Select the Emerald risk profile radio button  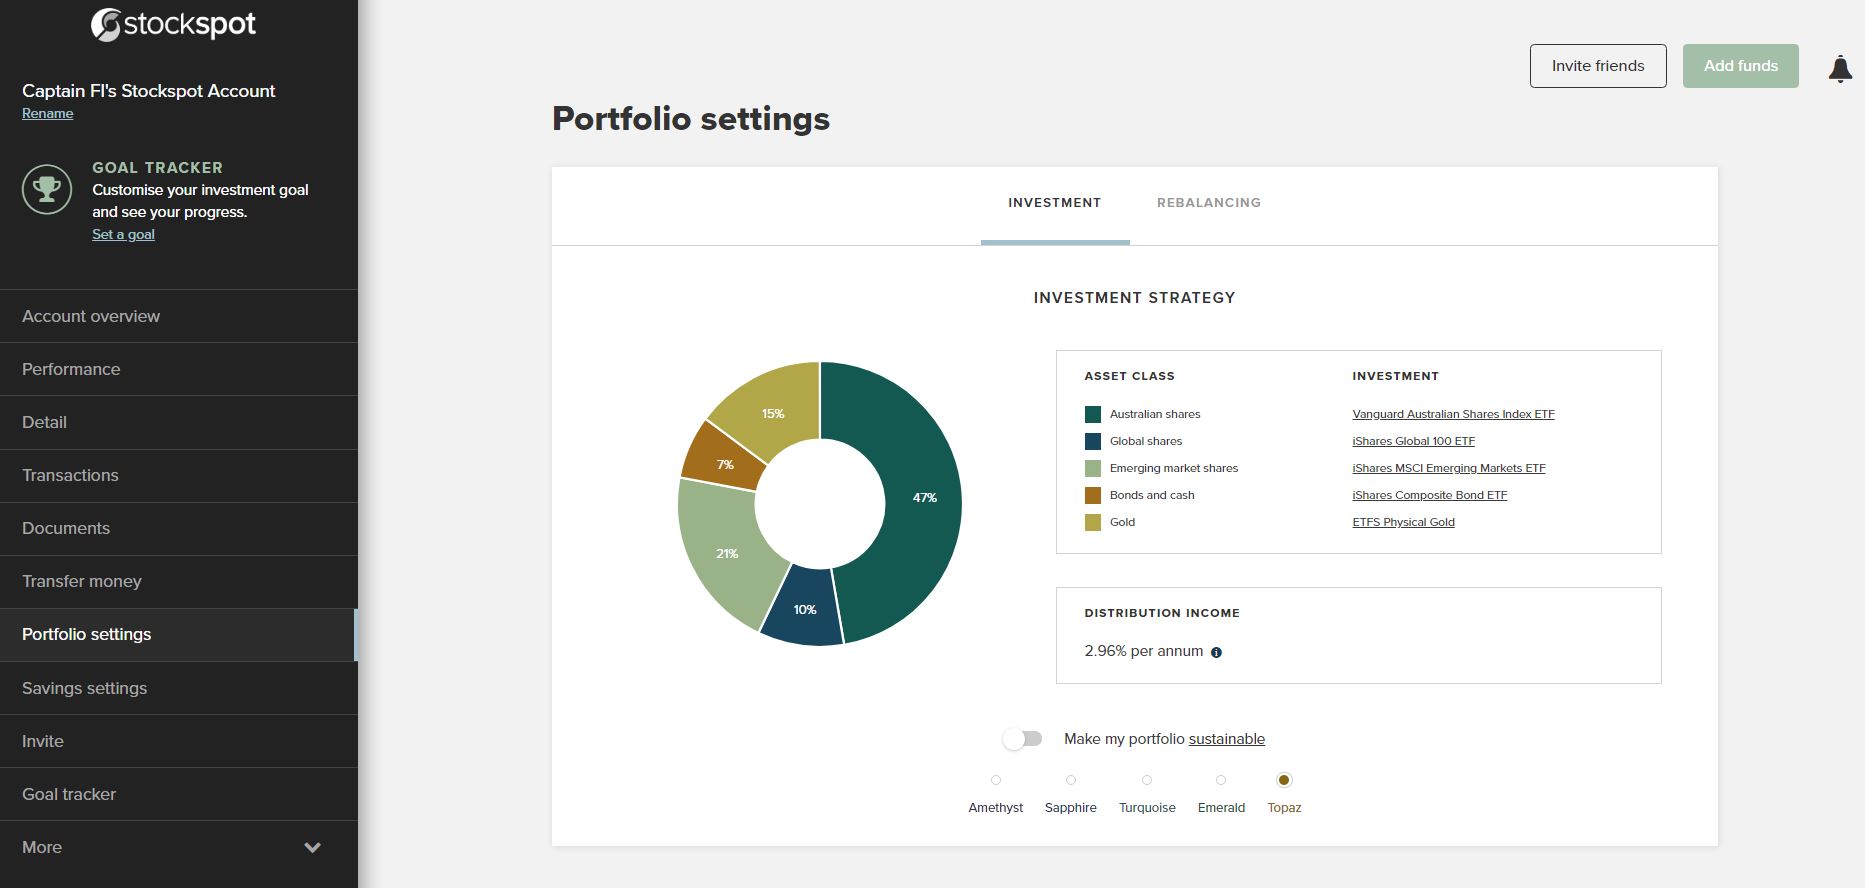1221,780
